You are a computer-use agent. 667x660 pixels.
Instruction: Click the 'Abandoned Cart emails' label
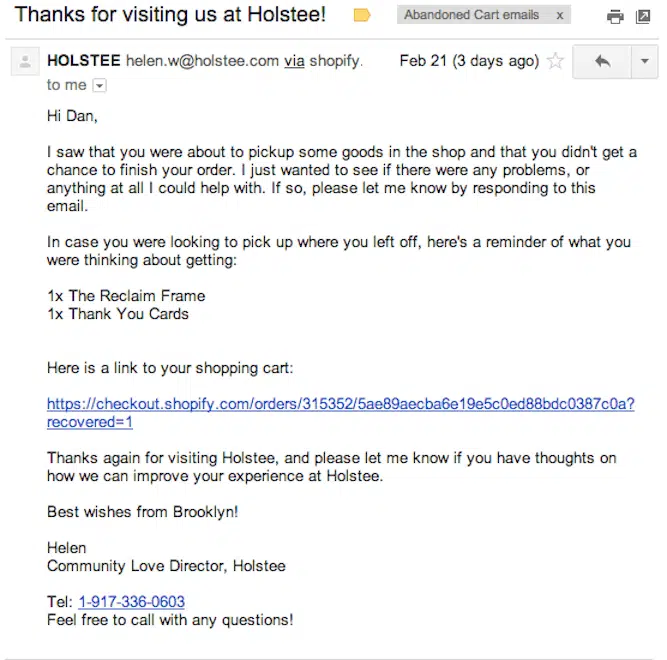point(471,16)
